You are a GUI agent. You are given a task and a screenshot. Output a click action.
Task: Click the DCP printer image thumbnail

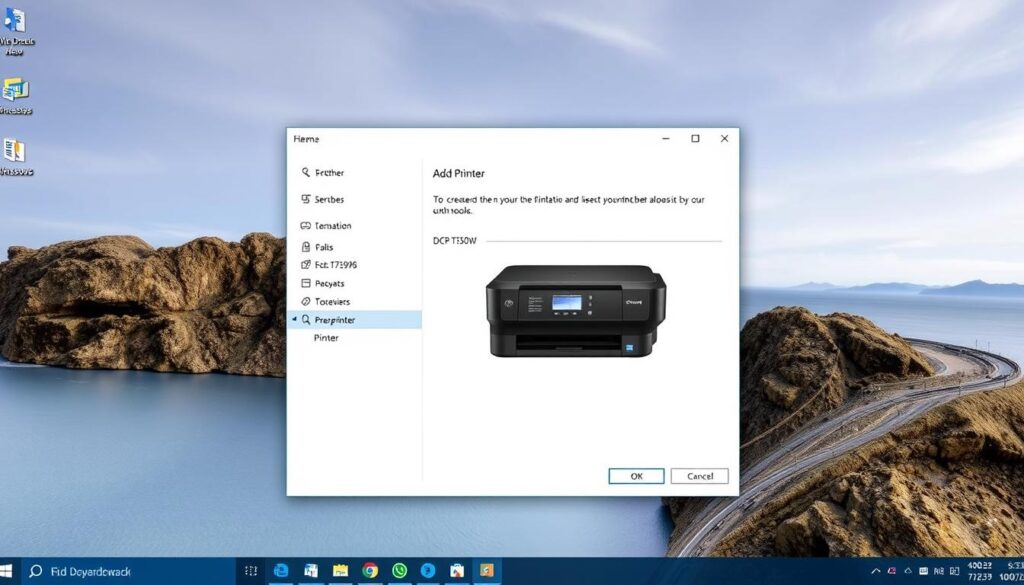click(575, 310)
